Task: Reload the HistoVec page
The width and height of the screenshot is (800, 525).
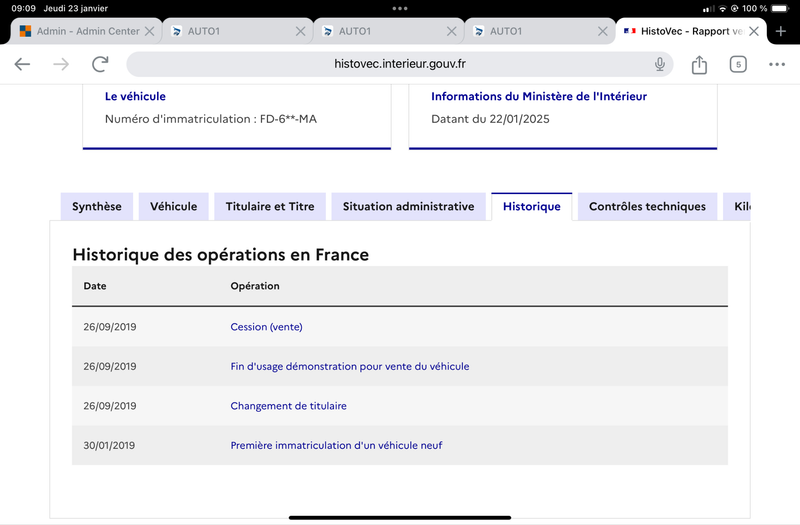Action: pyautogui.click(x=100, y=64)
